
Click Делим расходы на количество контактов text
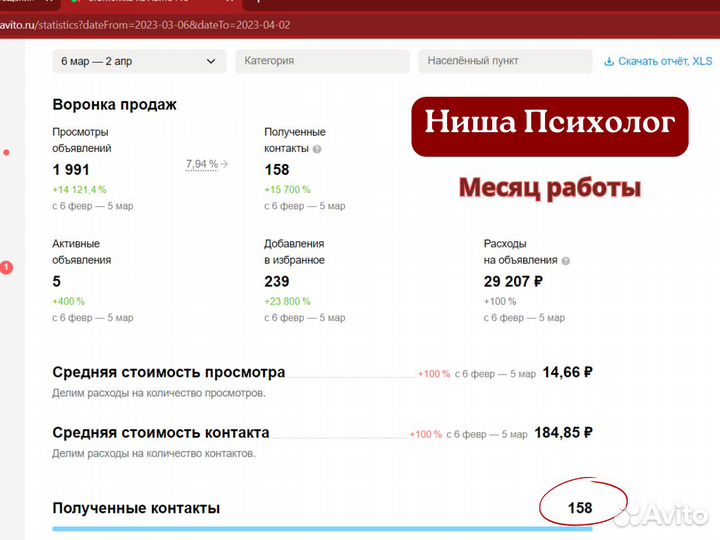pos(154,453)
